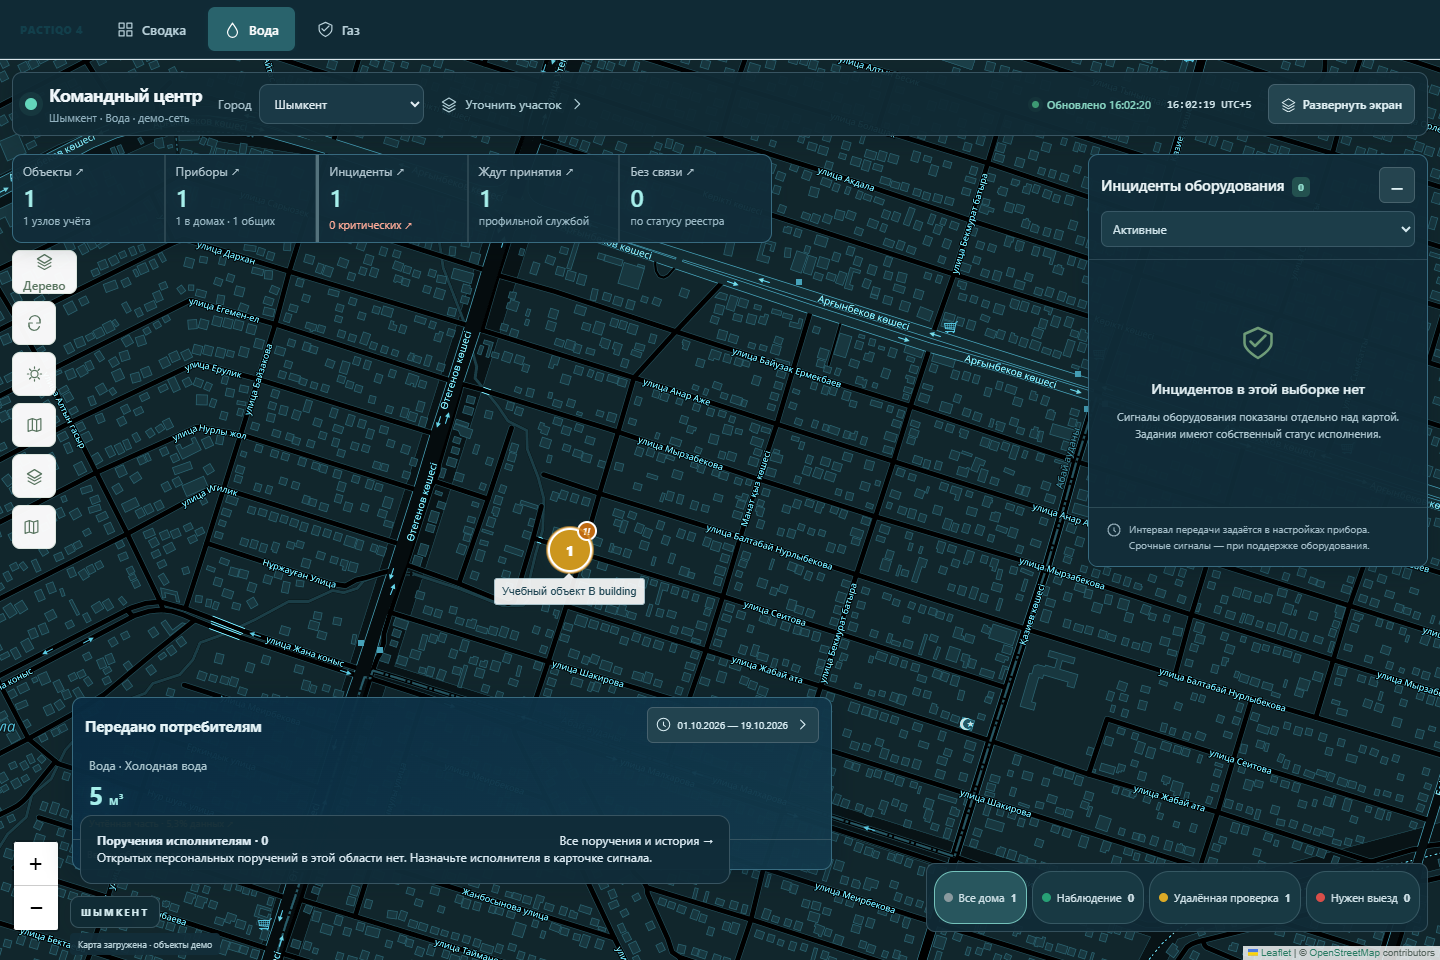Switch to the Вода tab

[251, 30]
